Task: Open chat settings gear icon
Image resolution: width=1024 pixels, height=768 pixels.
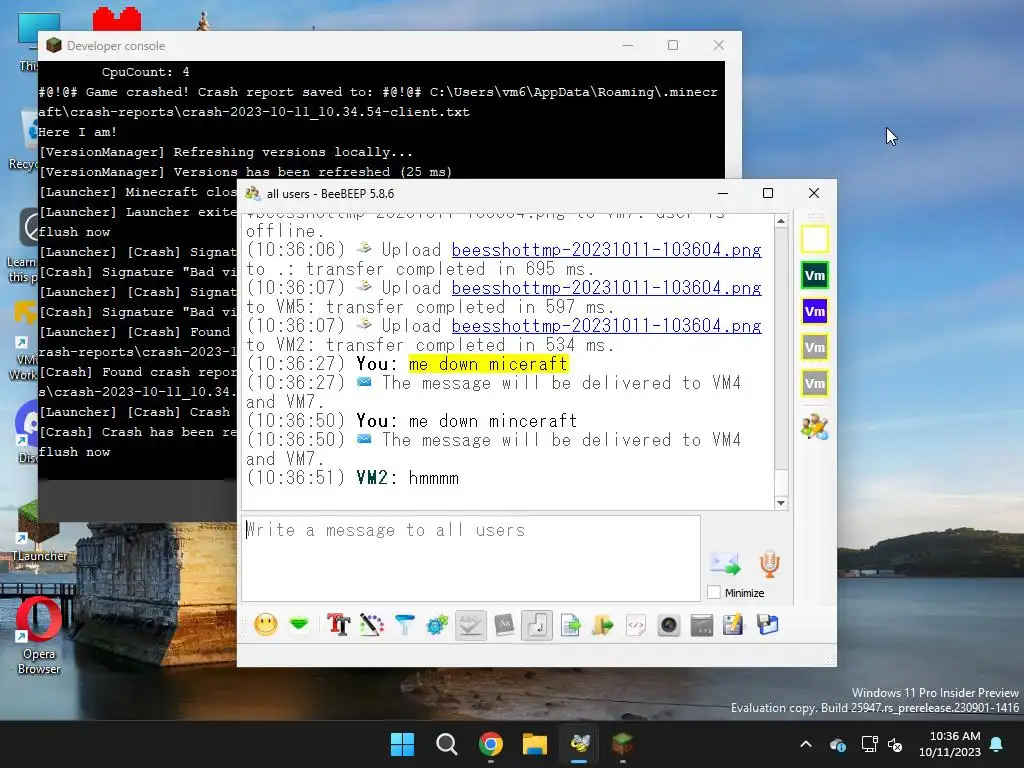Action: [x=438, y=625]
